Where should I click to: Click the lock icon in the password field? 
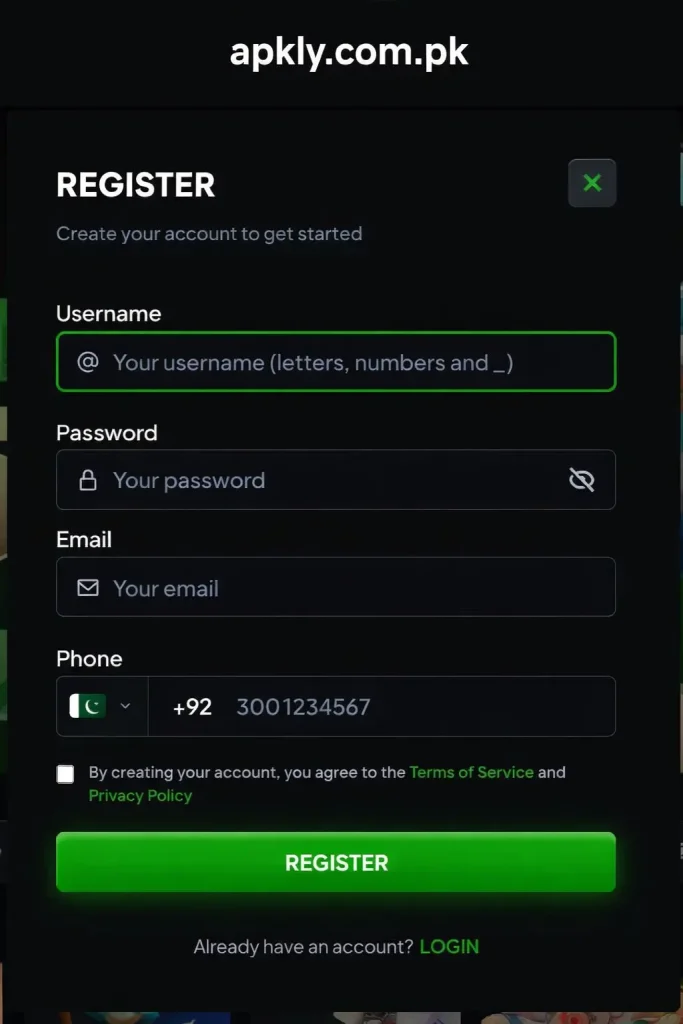click(x=88, y=480)
